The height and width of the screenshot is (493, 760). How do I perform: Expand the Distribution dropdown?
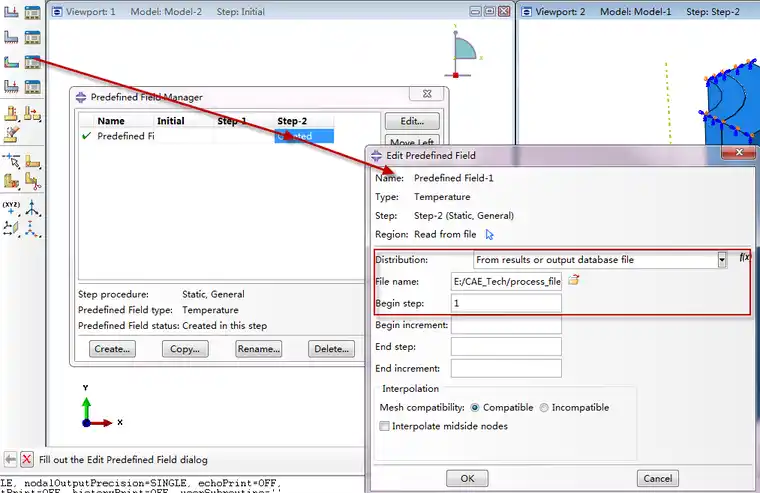(x=721, y=260)
